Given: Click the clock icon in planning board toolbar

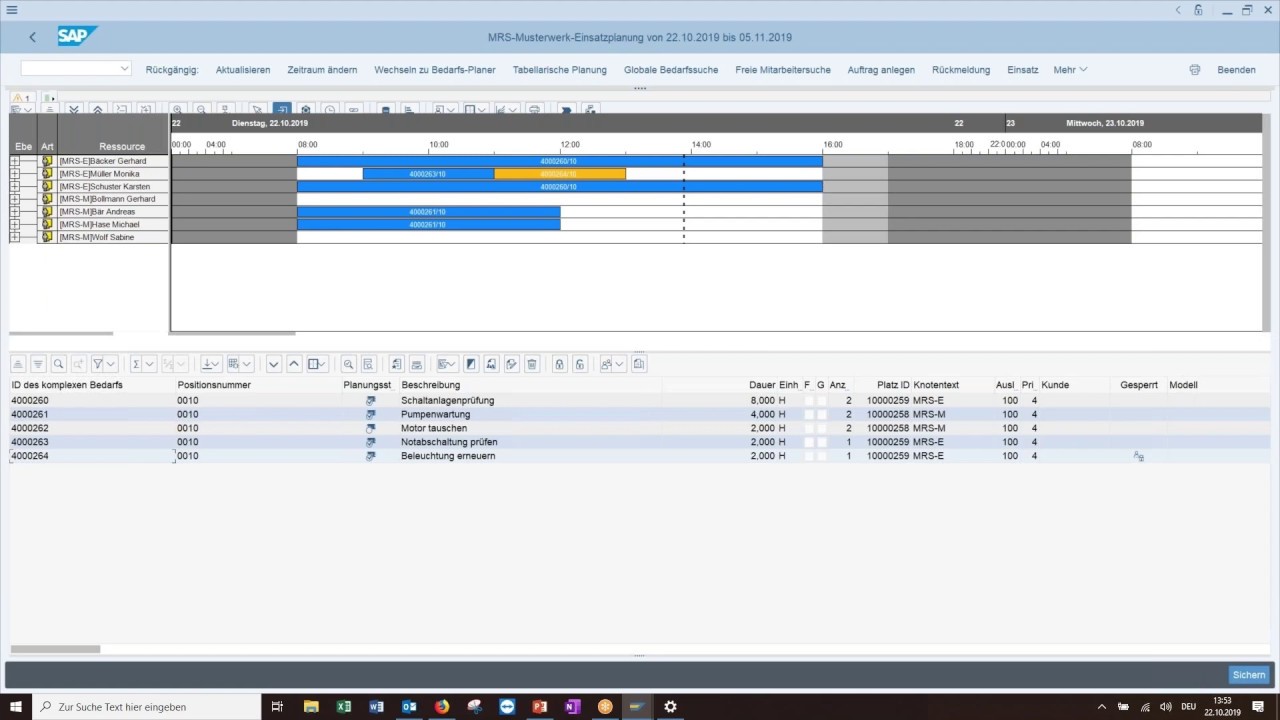Looking at the screenshot, I should [x=329, y=110].
